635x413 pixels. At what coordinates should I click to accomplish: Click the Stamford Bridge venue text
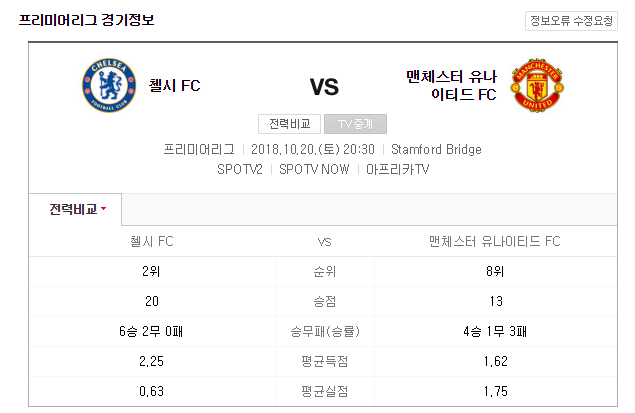coord(436,150)
